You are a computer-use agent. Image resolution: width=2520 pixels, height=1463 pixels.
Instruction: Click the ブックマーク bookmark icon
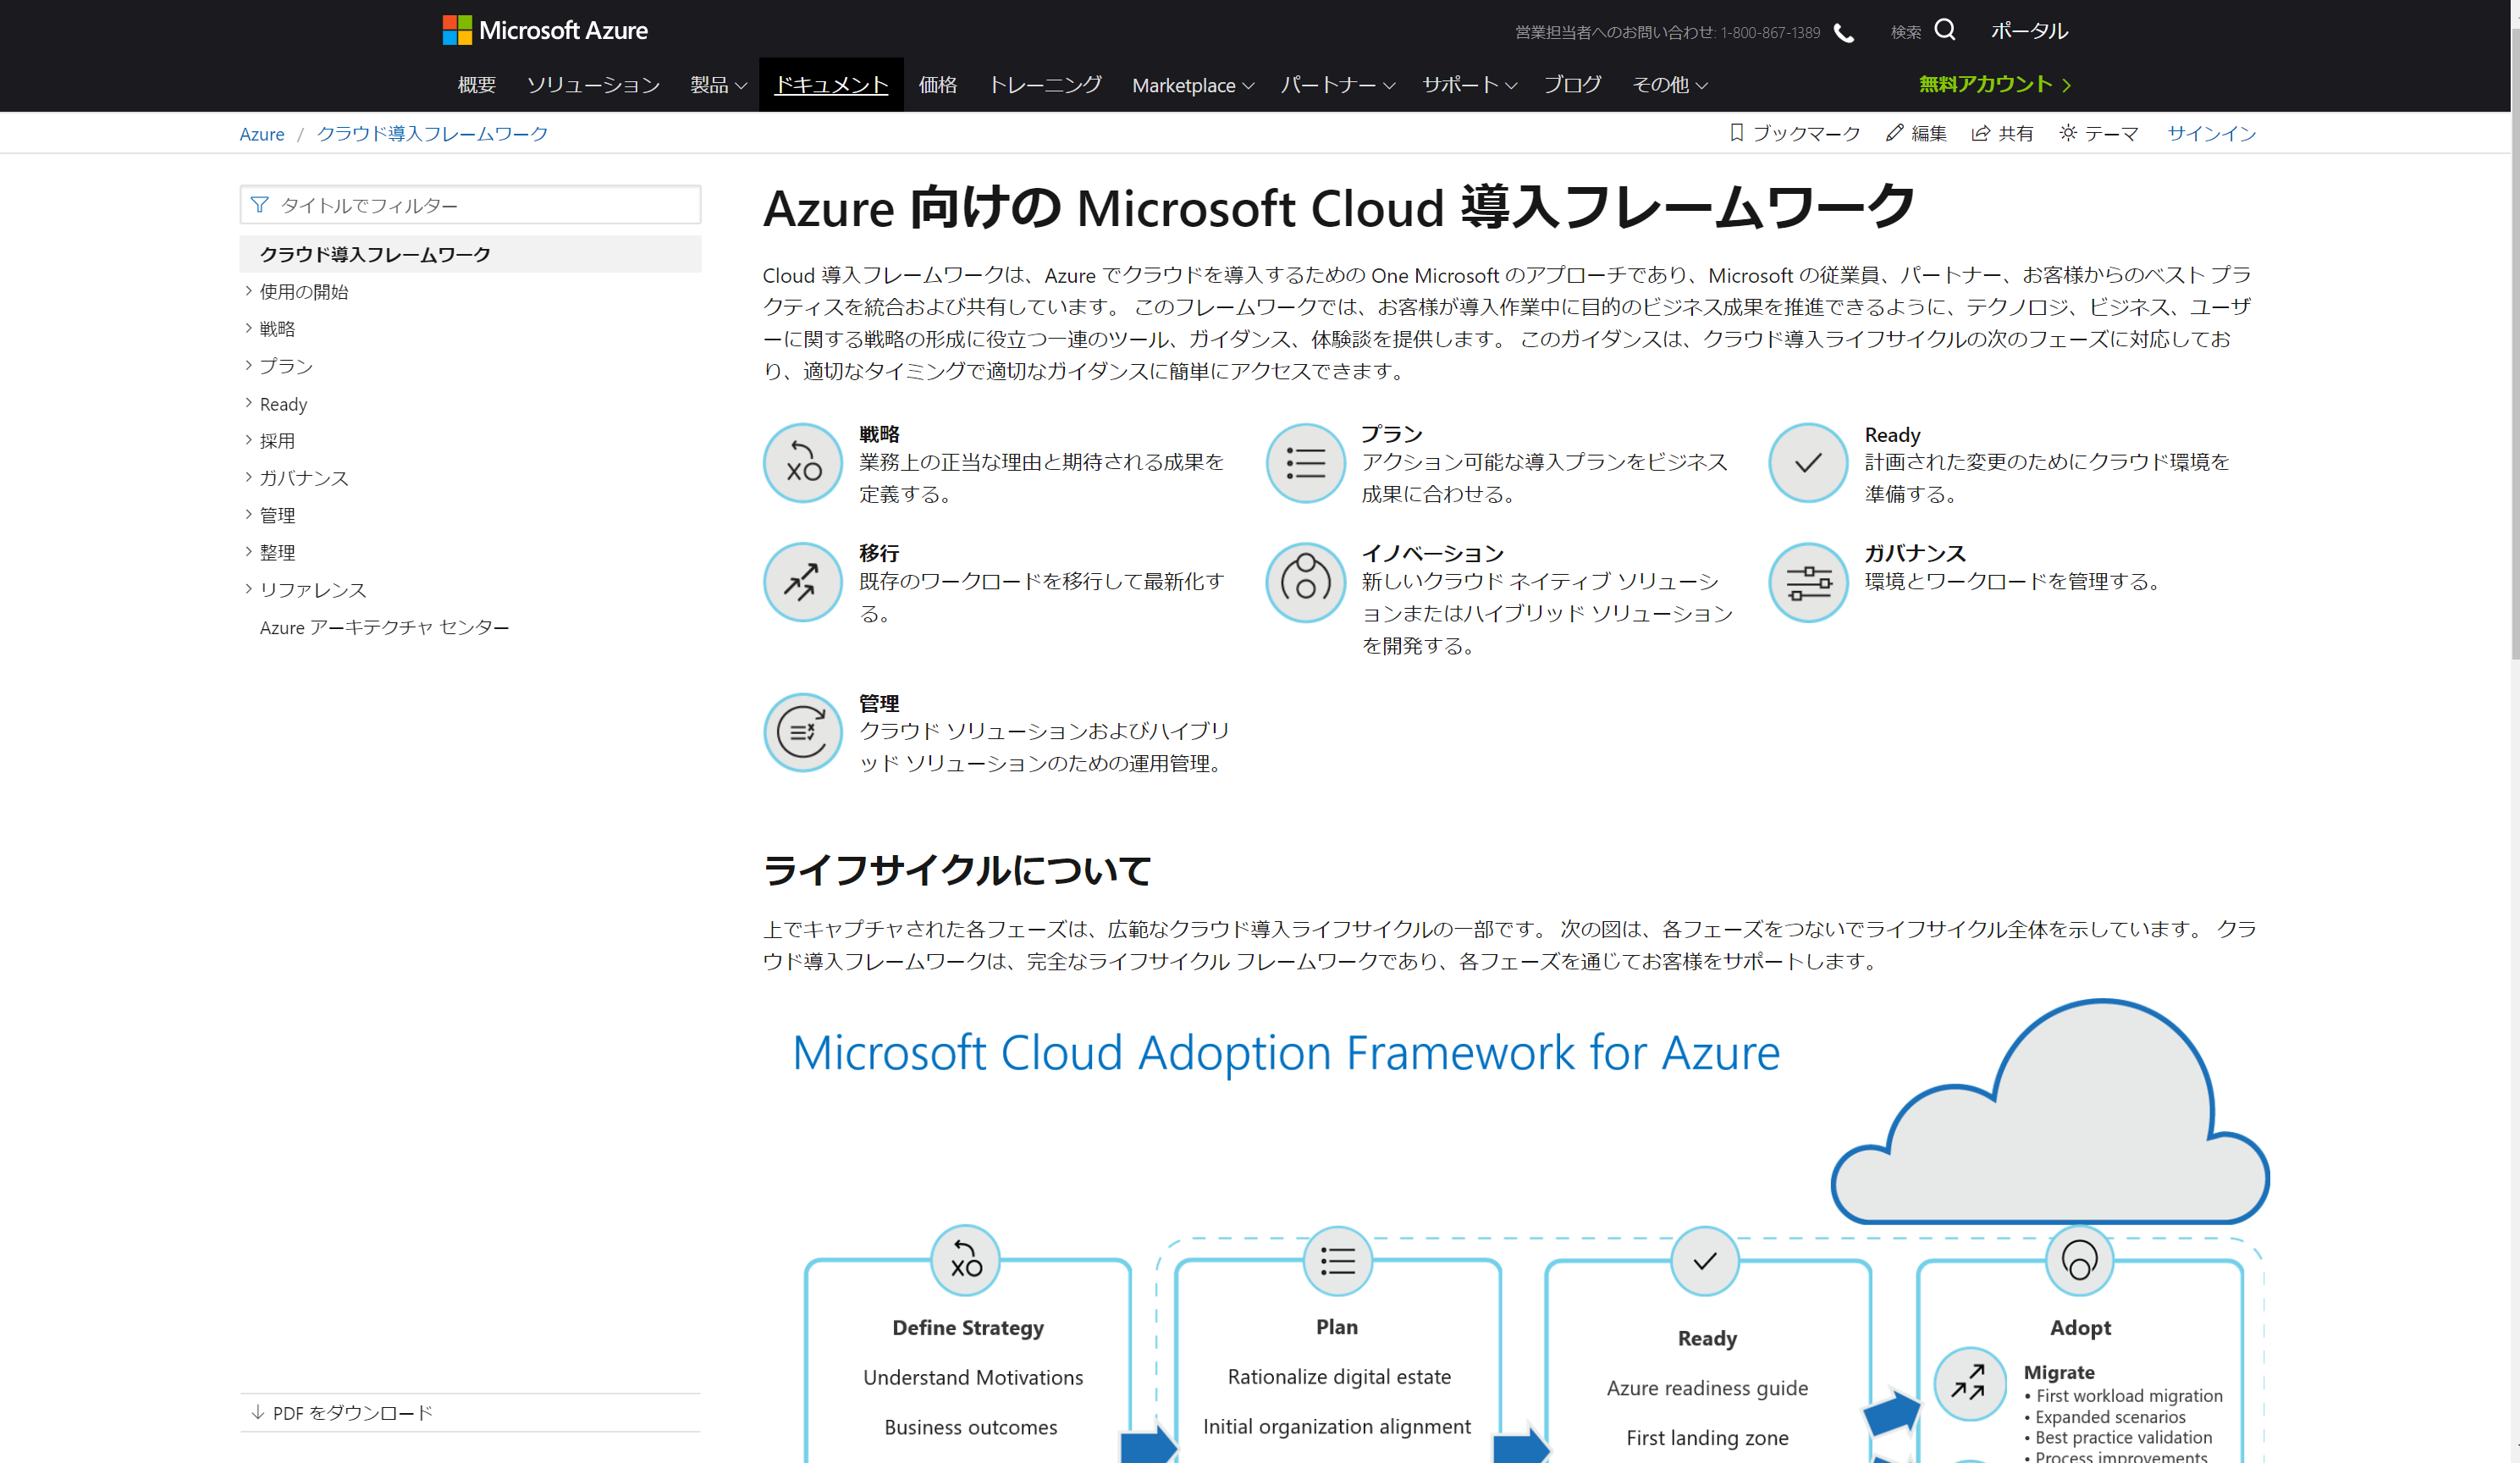click(x=1736, y=133)
